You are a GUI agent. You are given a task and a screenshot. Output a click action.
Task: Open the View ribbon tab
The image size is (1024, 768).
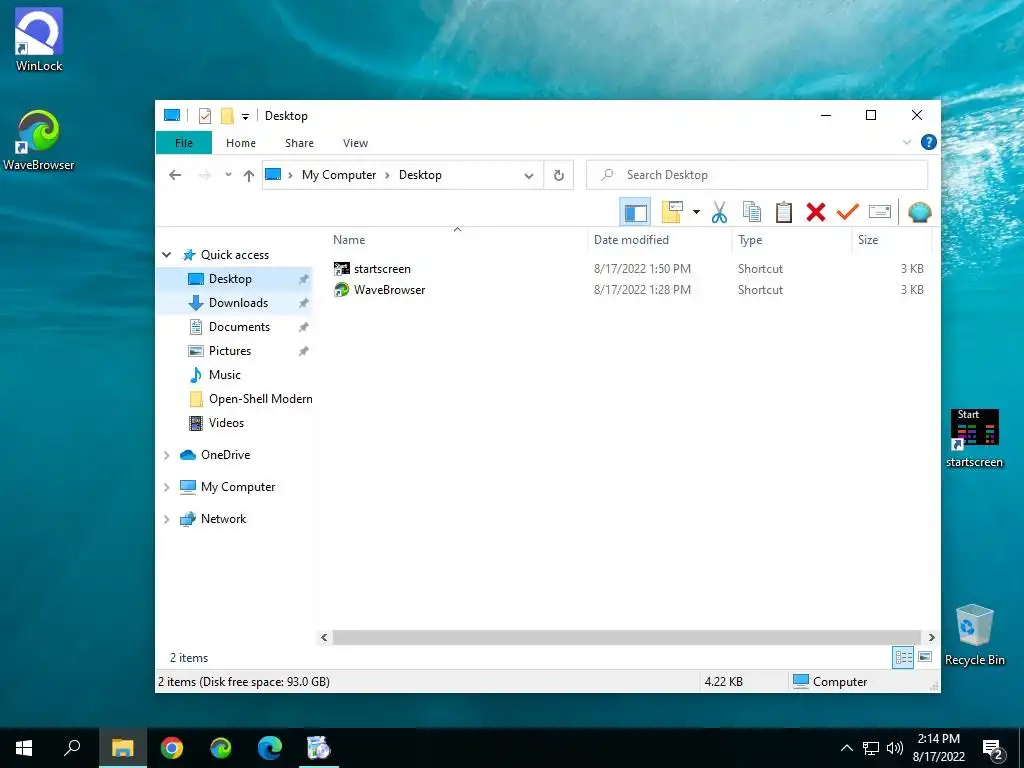(355, 143)
